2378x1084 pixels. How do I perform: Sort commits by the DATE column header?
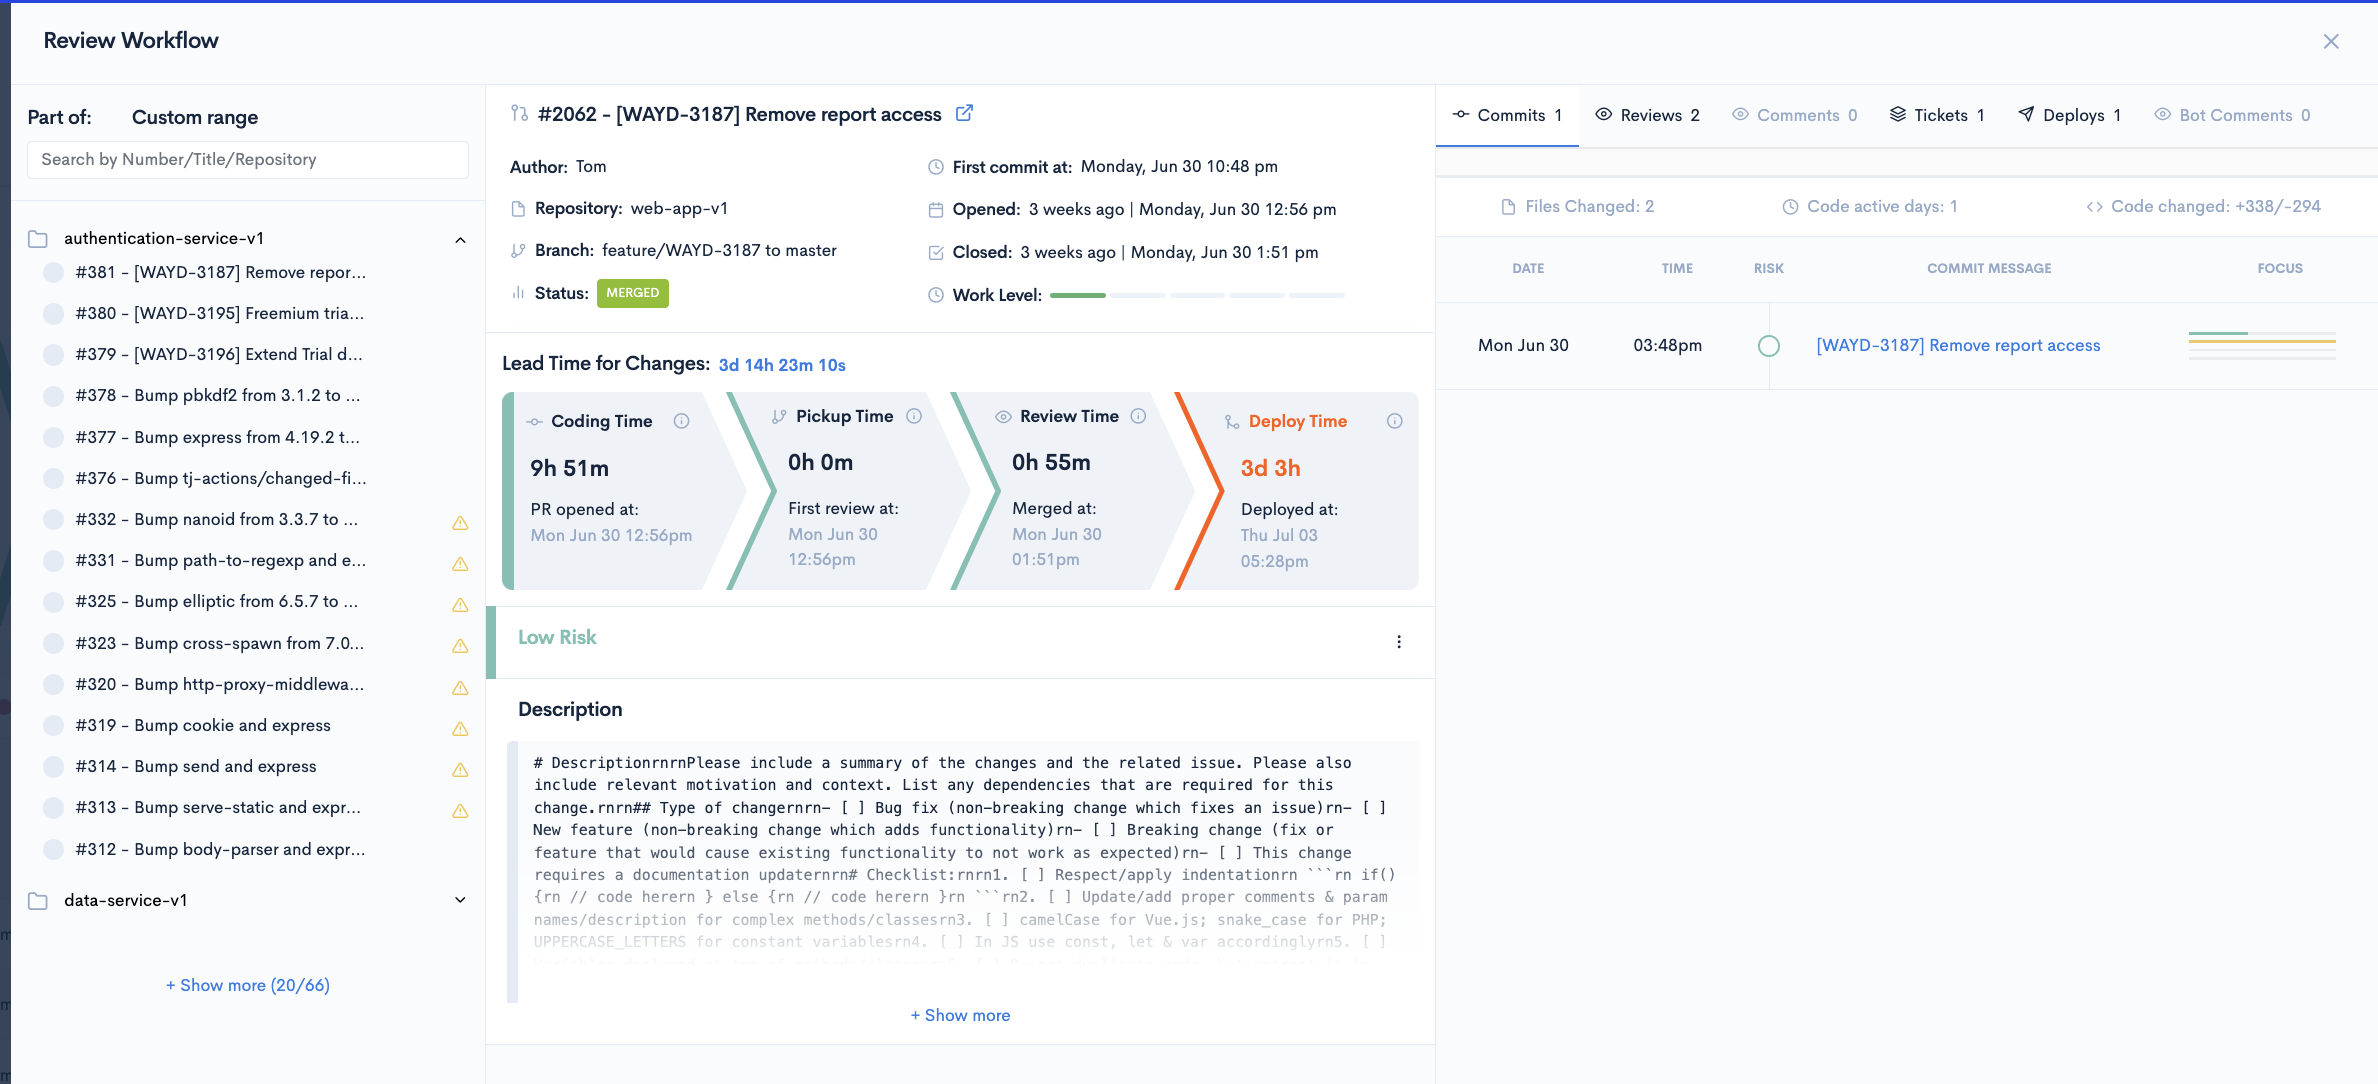[x=1528, y=268]
